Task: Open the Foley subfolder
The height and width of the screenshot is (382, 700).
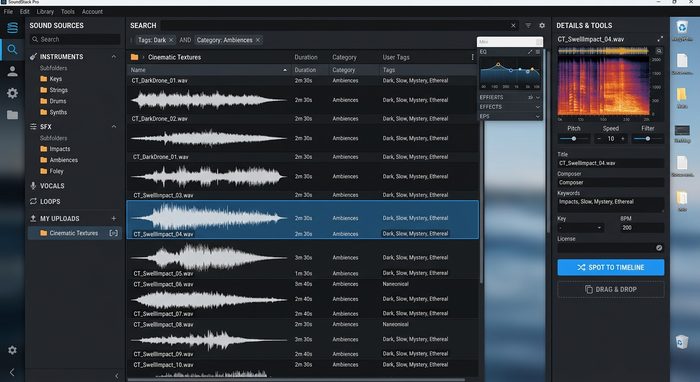Action: tap(52, 171)
